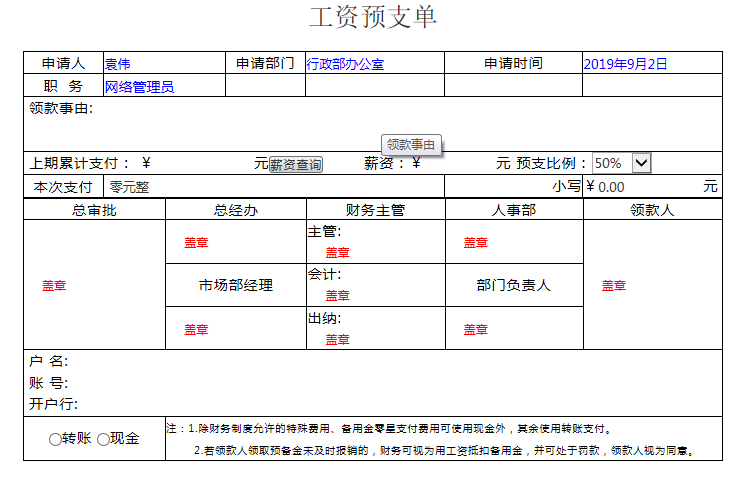Click the 薪资查询 button
The image size is (751, 491).
(295, 165)
